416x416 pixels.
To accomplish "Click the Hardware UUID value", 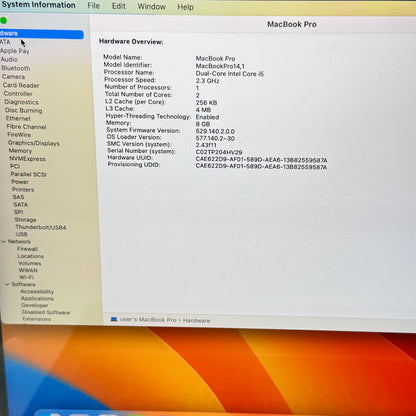I will tap(261, 160).
